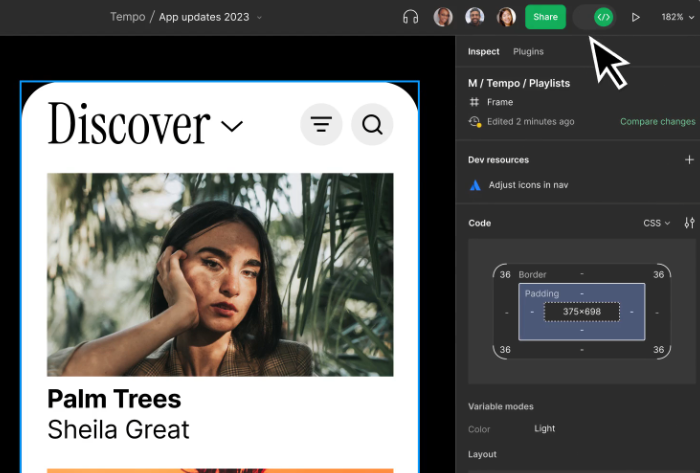Select the middle collaborator avatar
The height and width of the screenshot is (473, 700).
click(475, 17)
